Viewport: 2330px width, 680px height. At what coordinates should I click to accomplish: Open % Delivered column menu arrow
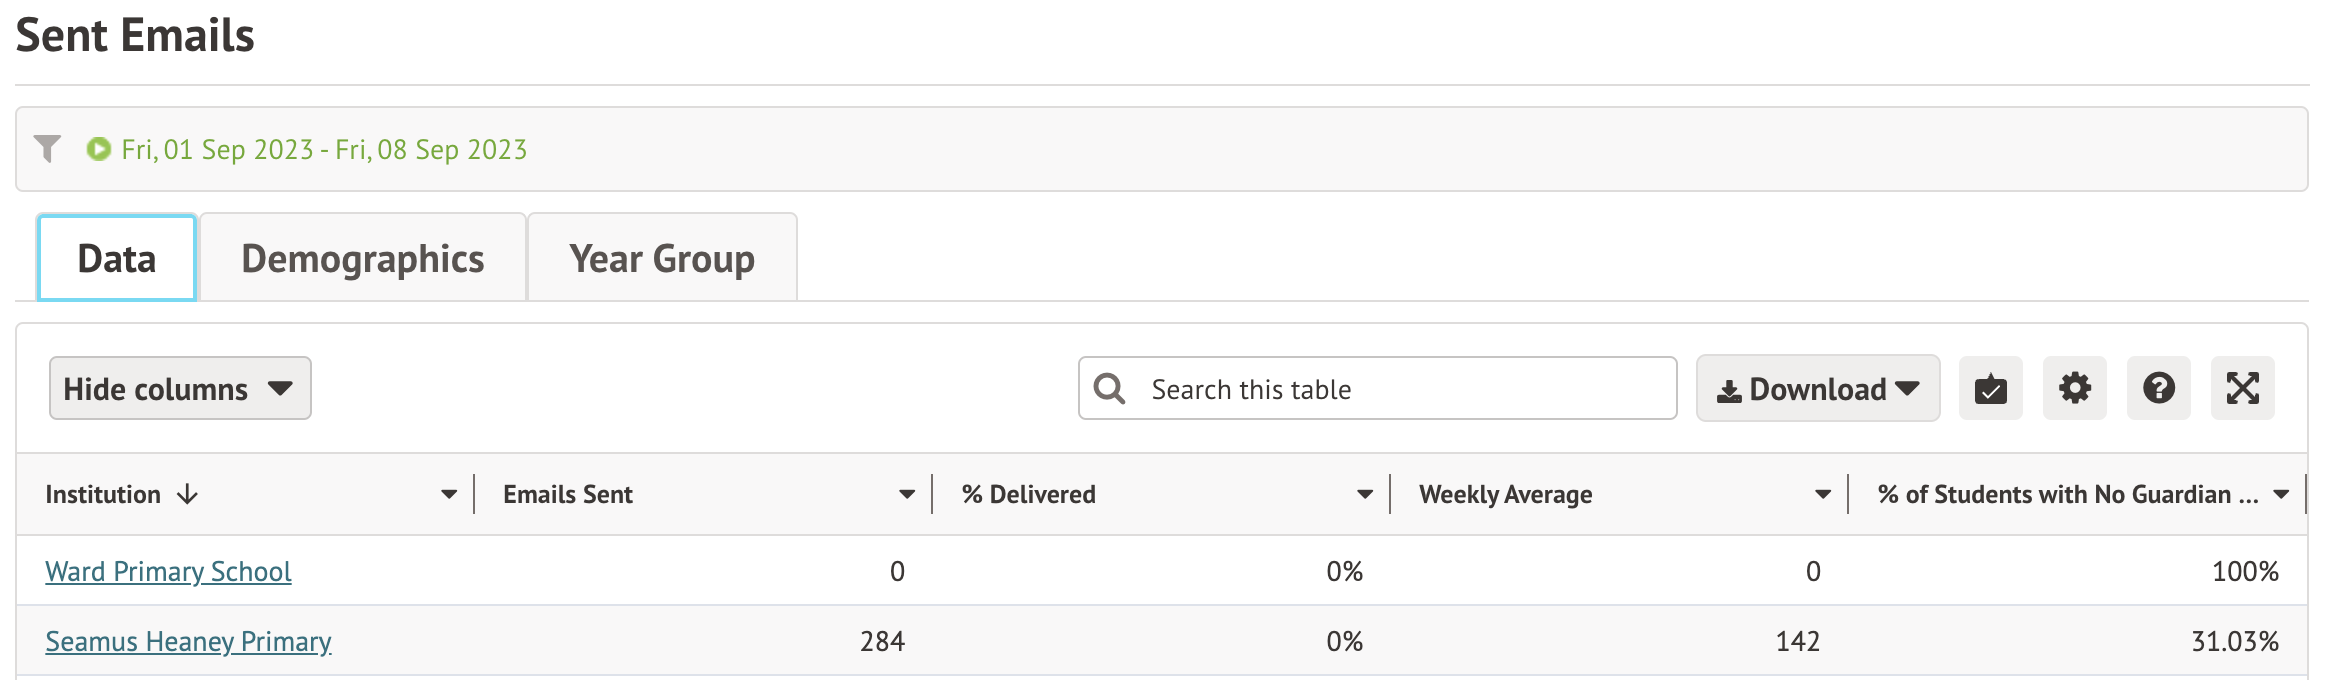pos(1365,494)
